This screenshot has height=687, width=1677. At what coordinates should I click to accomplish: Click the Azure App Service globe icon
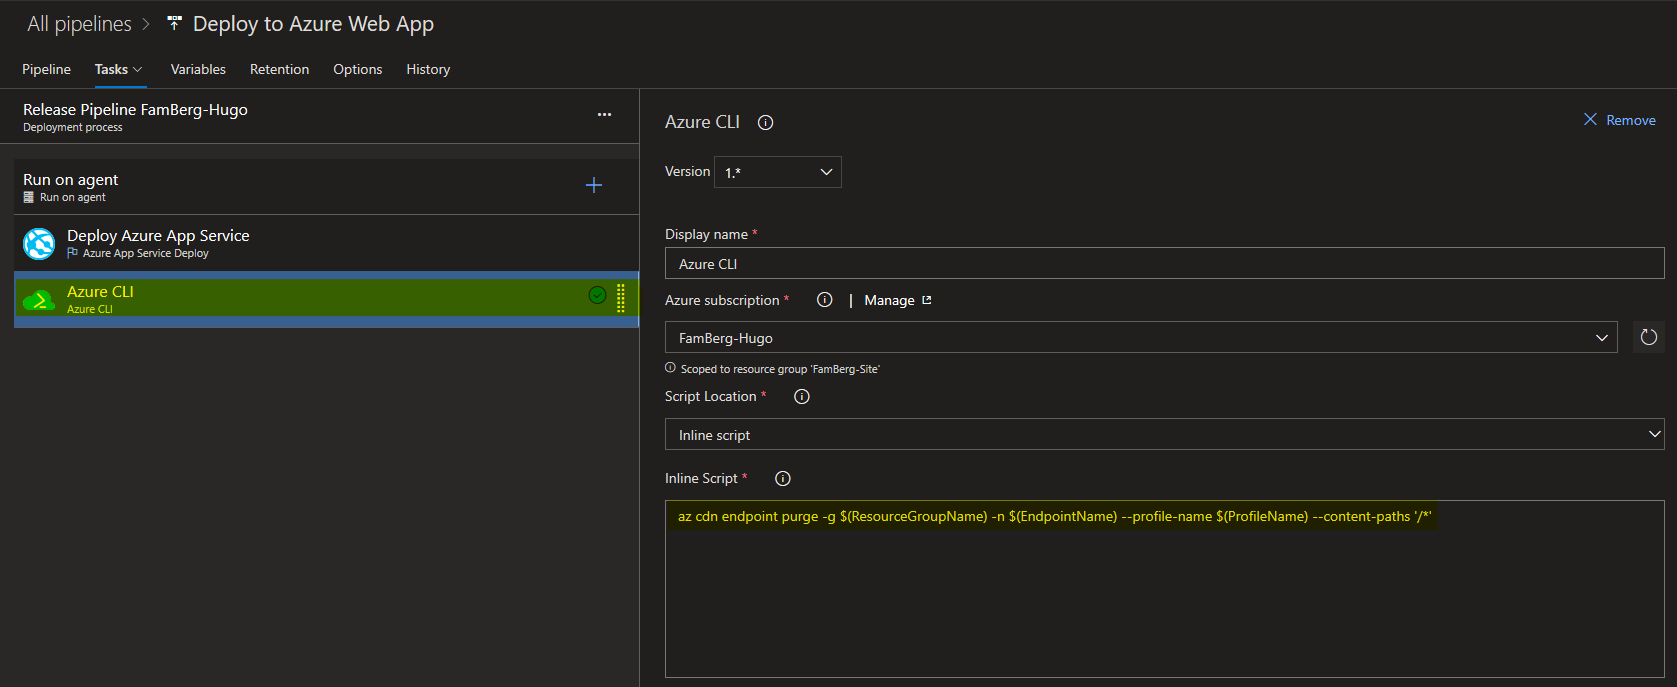[39, 244]
